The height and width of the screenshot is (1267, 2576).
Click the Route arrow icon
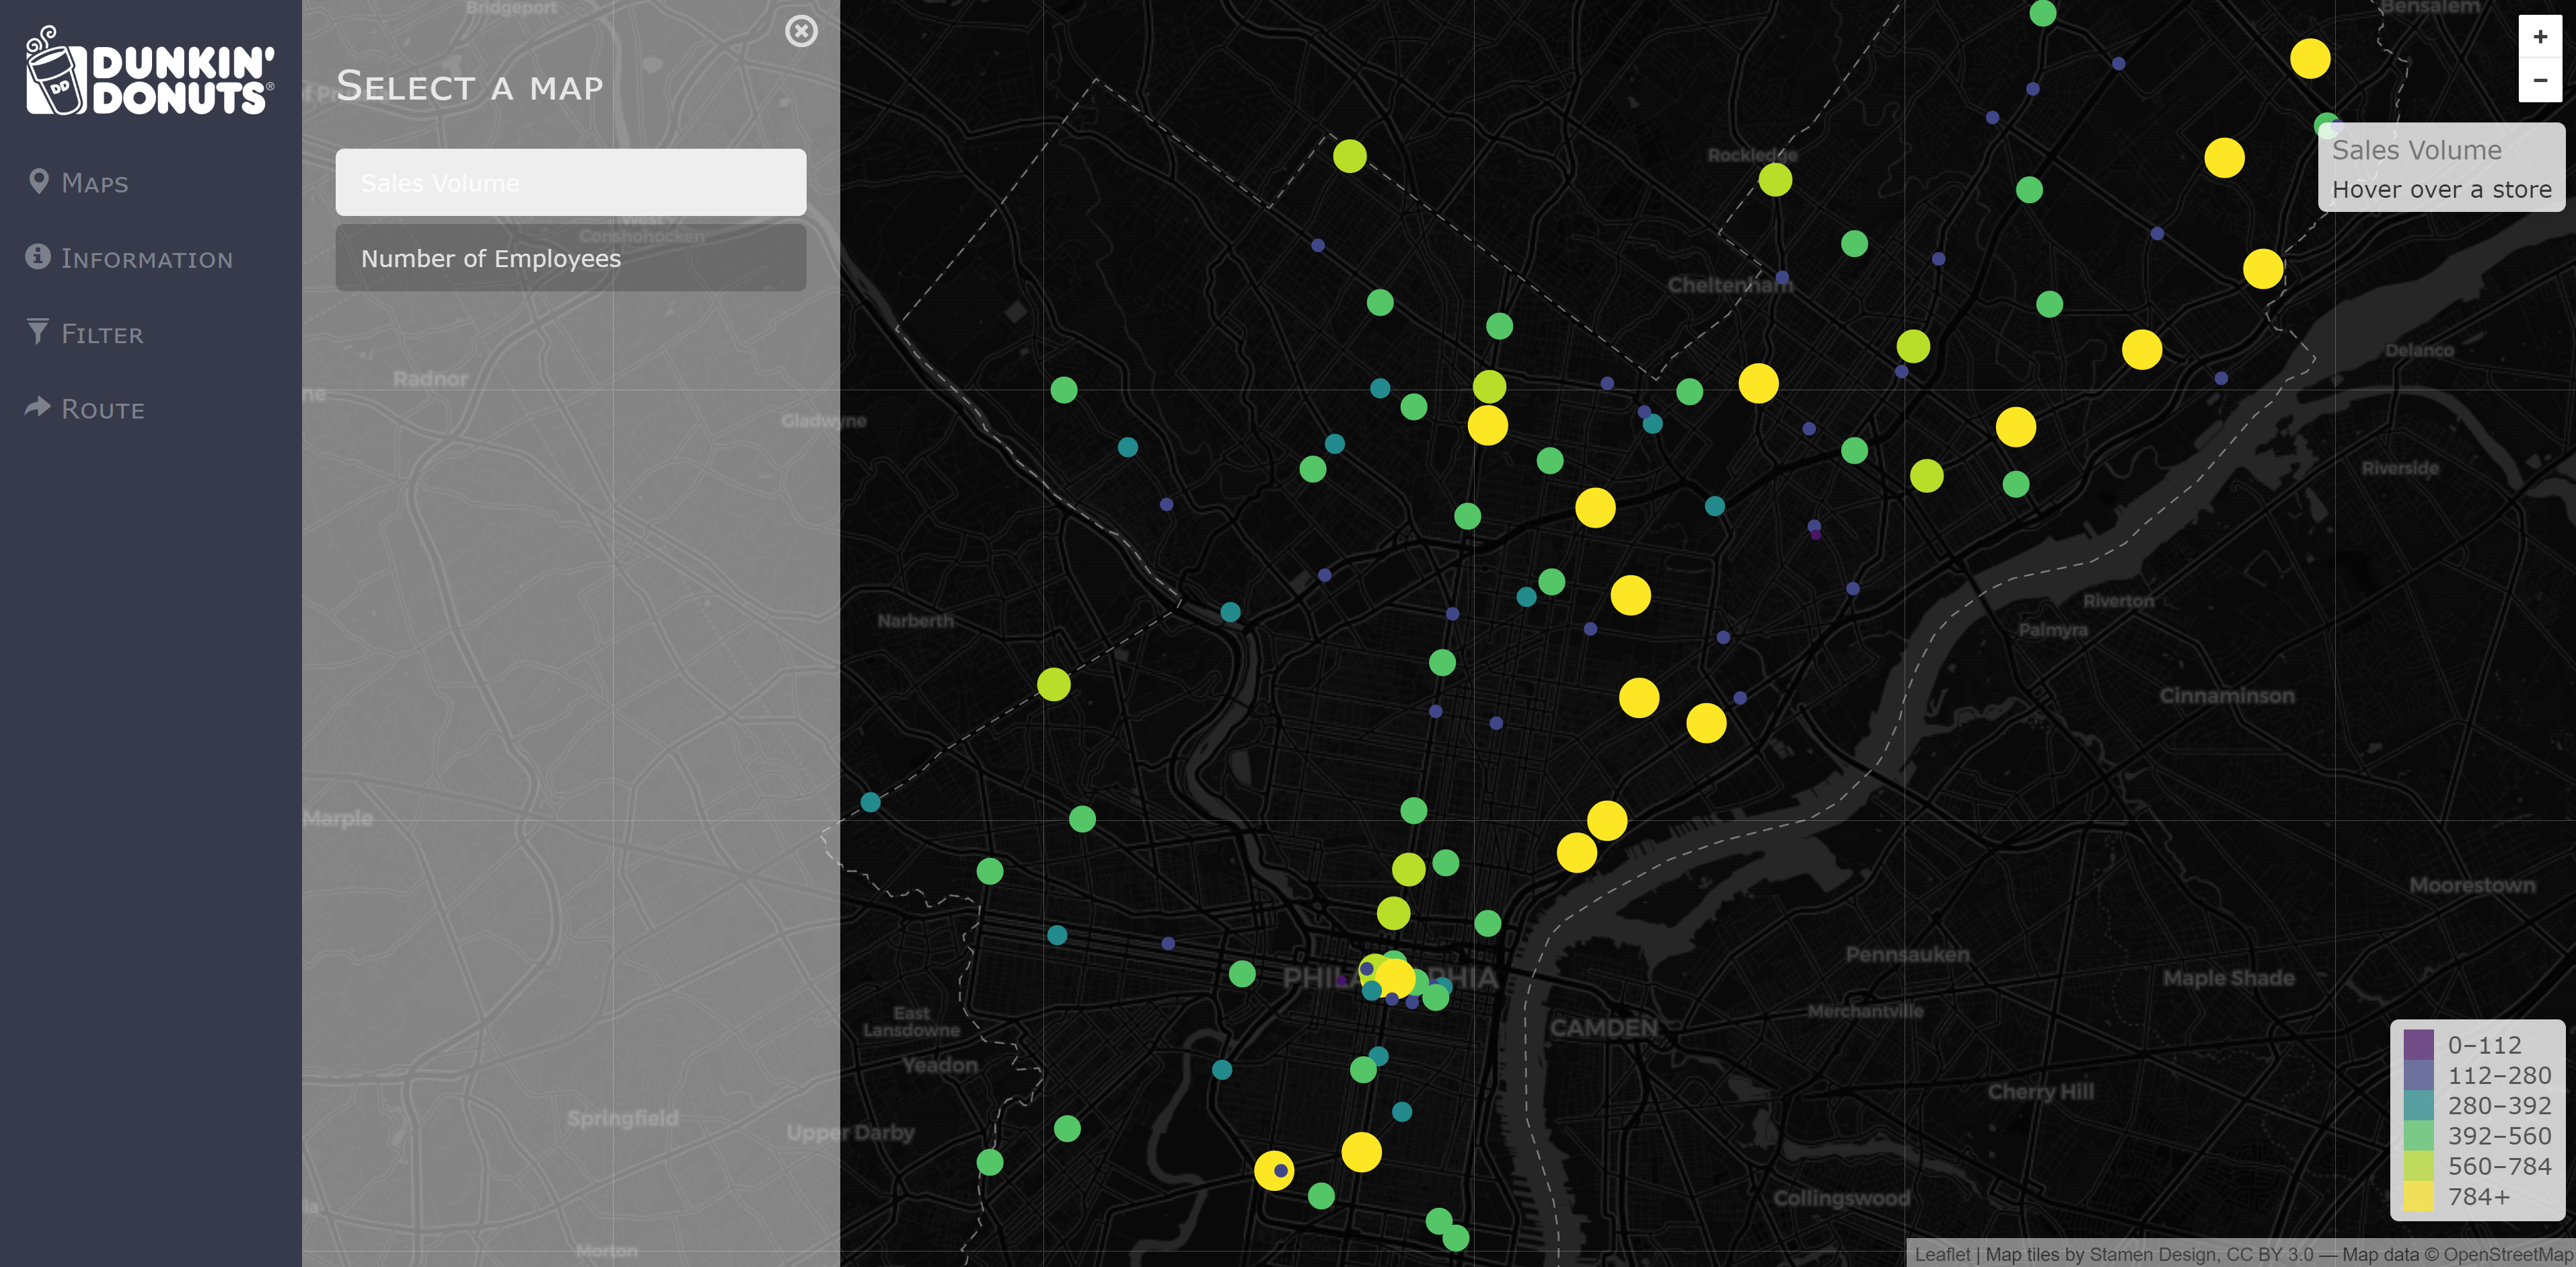pyautogui.click(x=38, y=407)
